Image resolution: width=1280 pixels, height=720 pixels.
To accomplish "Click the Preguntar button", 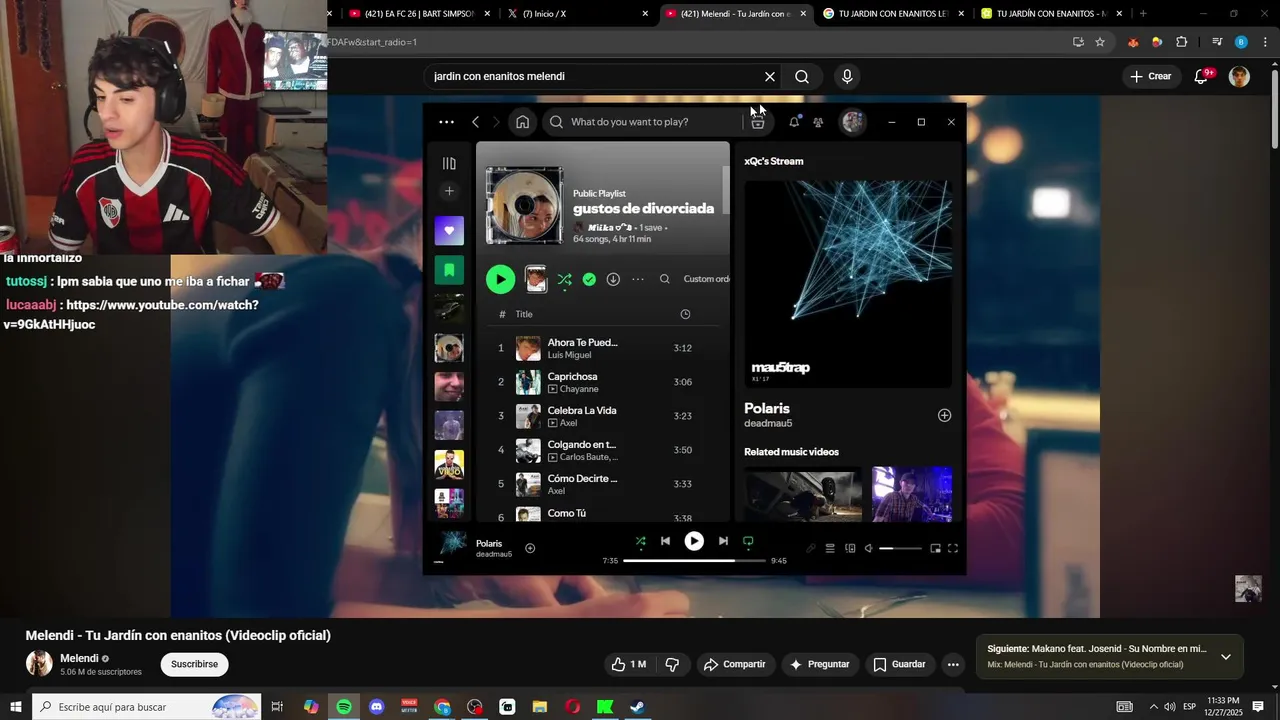I will 819,664.
